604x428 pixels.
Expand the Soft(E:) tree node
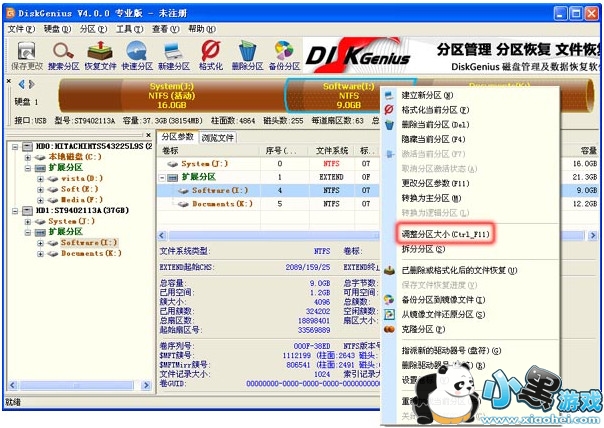coord(40,190)
